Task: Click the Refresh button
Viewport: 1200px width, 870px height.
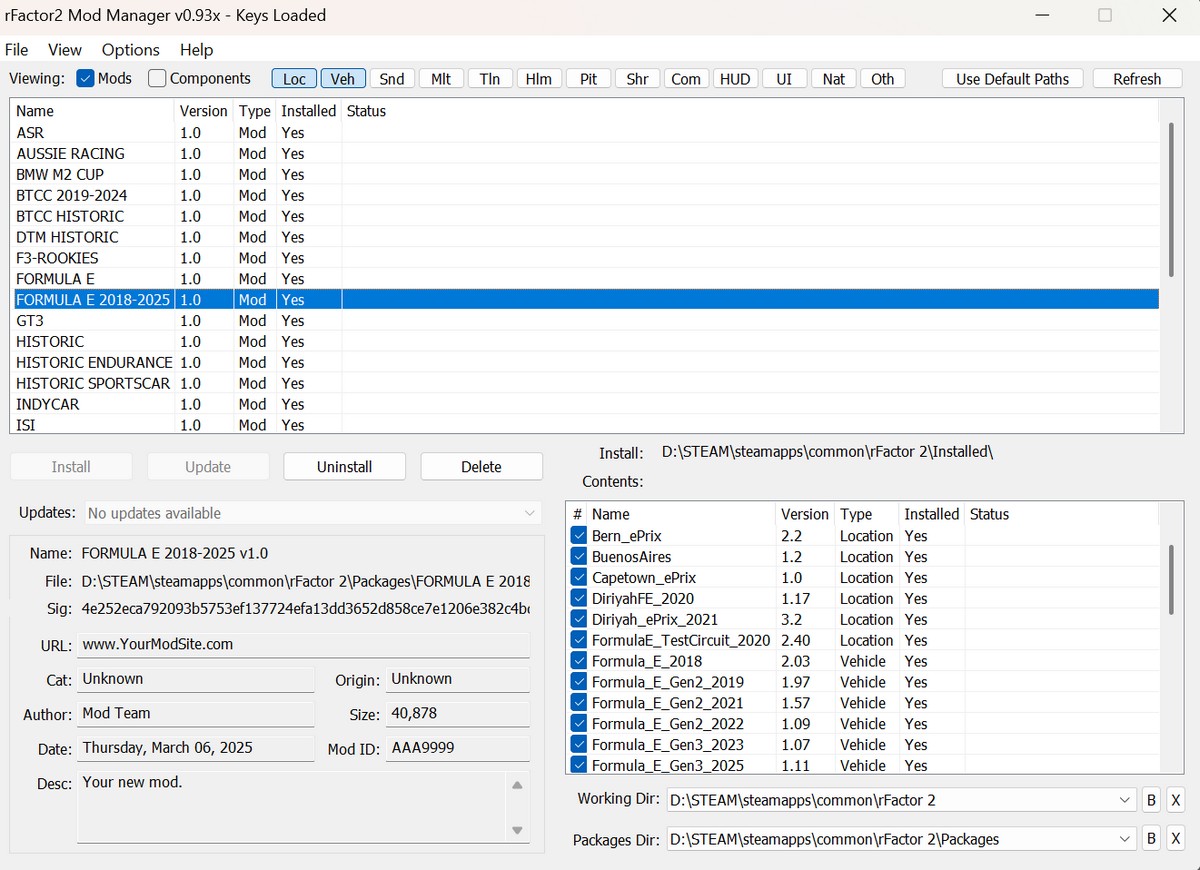Action: tap(1137, 79)
